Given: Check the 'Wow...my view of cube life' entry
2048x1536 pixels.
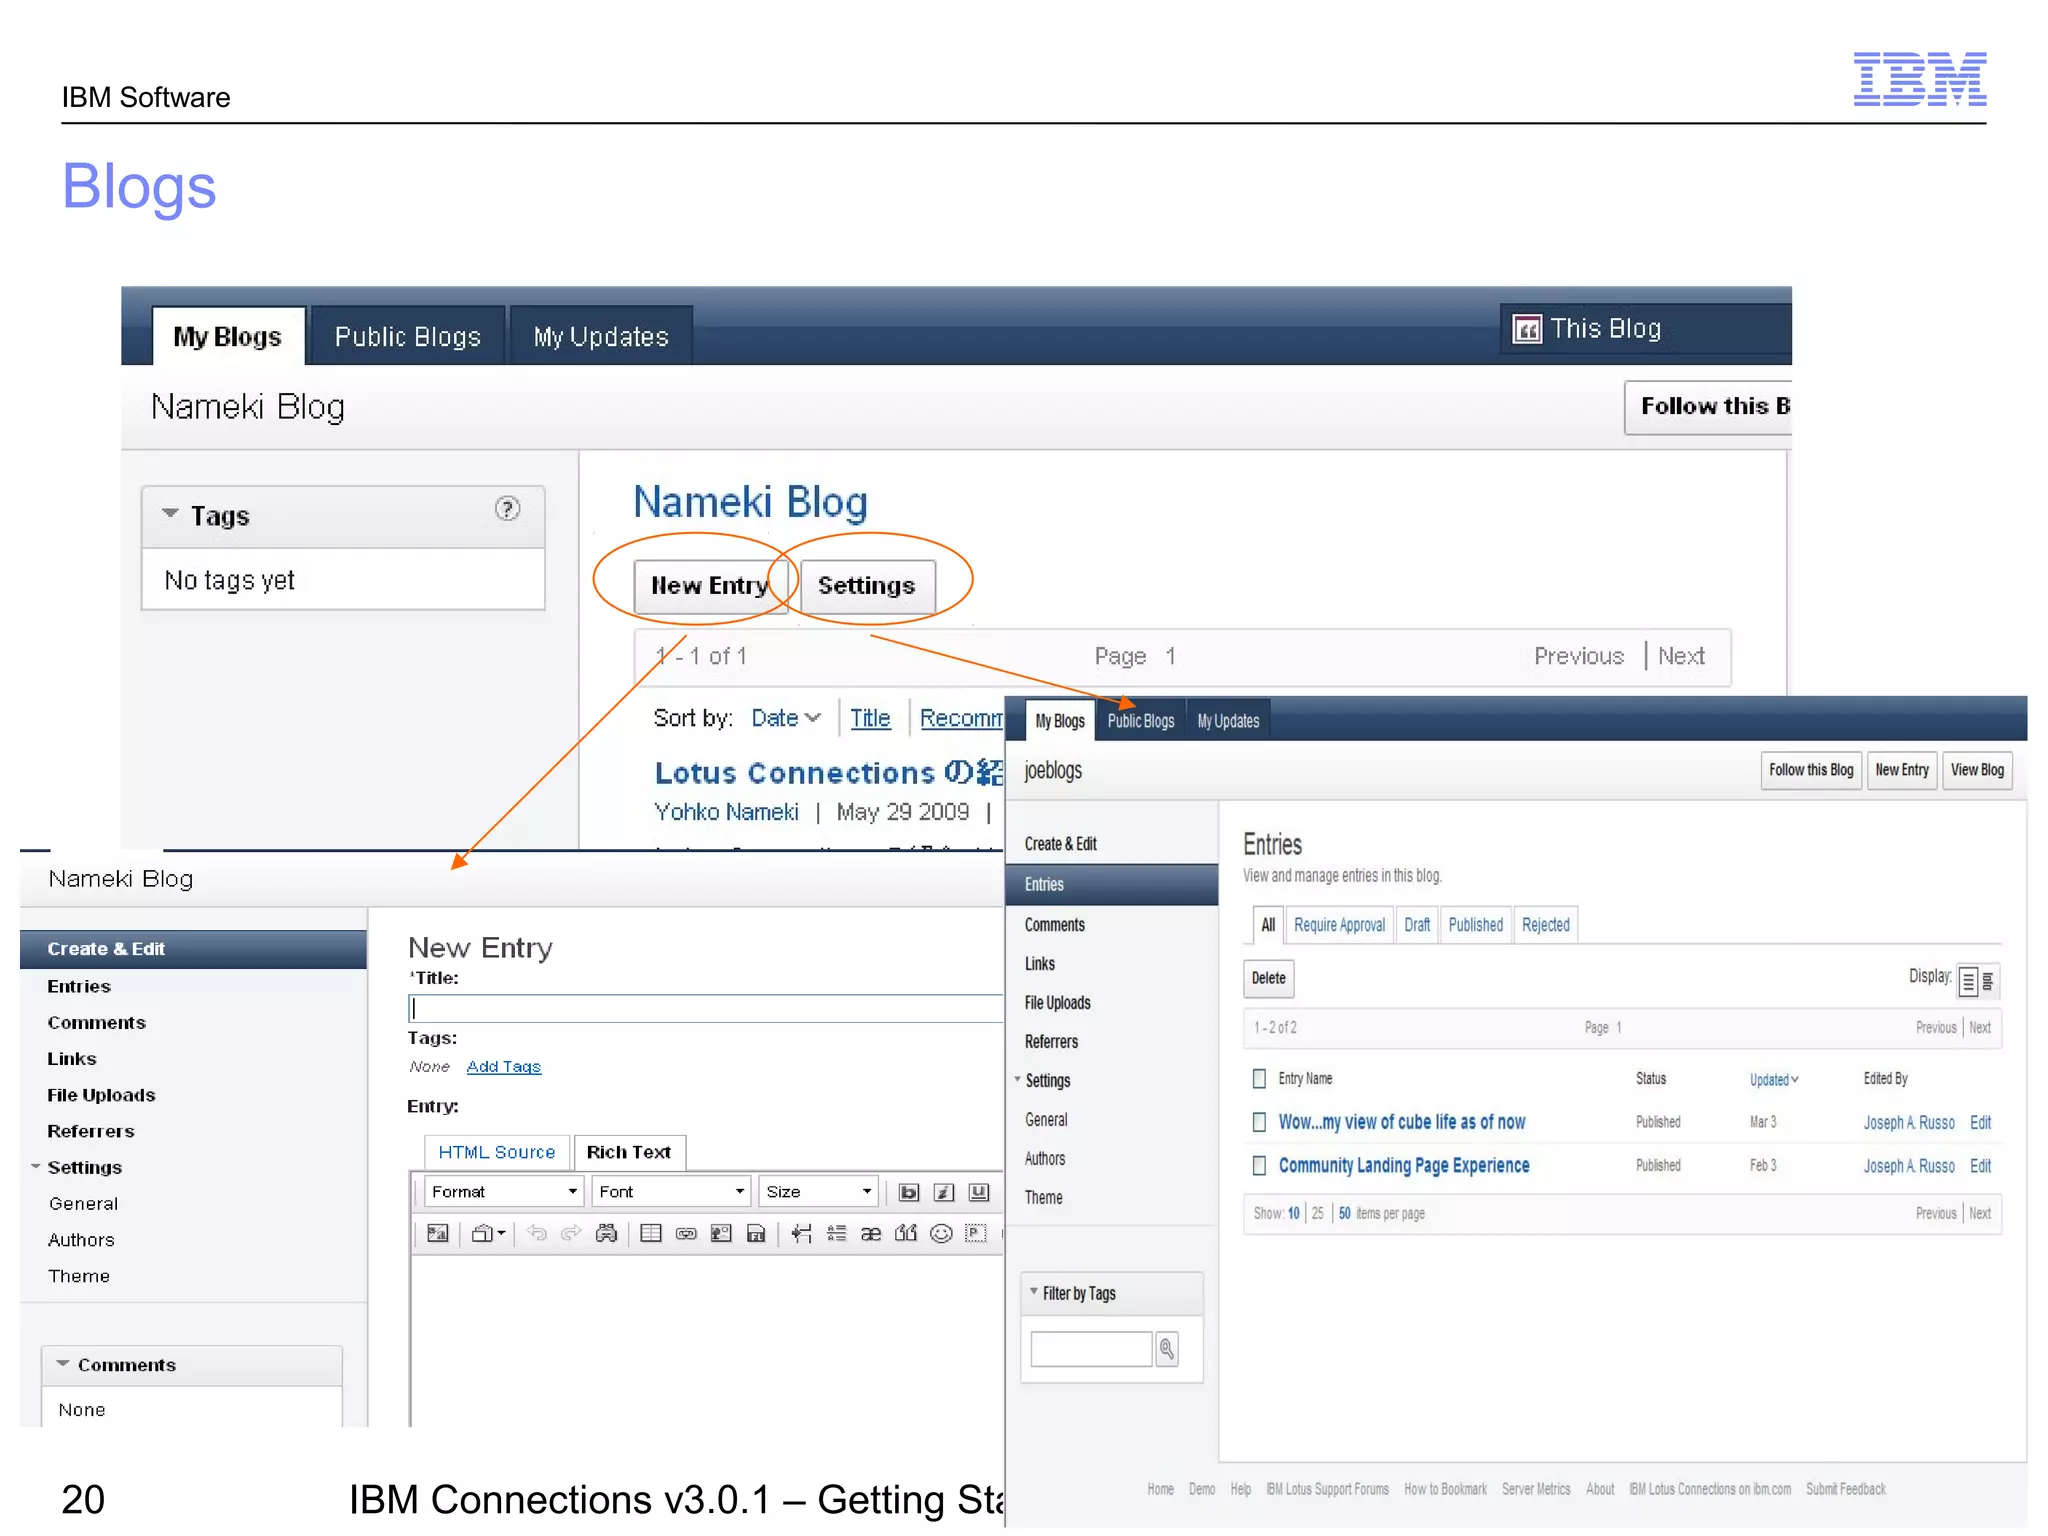Looking at the screenshot, I should (1259, 1122).
